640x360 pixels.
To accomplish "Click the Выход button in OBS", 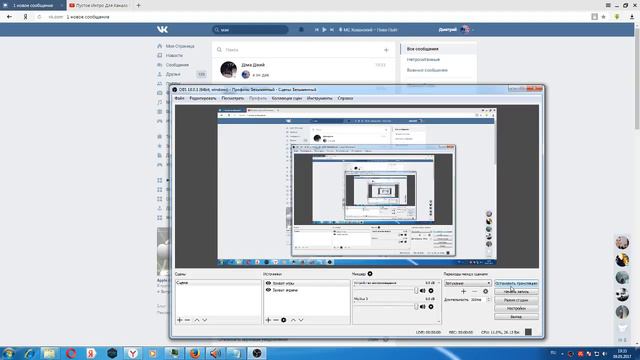I will [516, 316].
